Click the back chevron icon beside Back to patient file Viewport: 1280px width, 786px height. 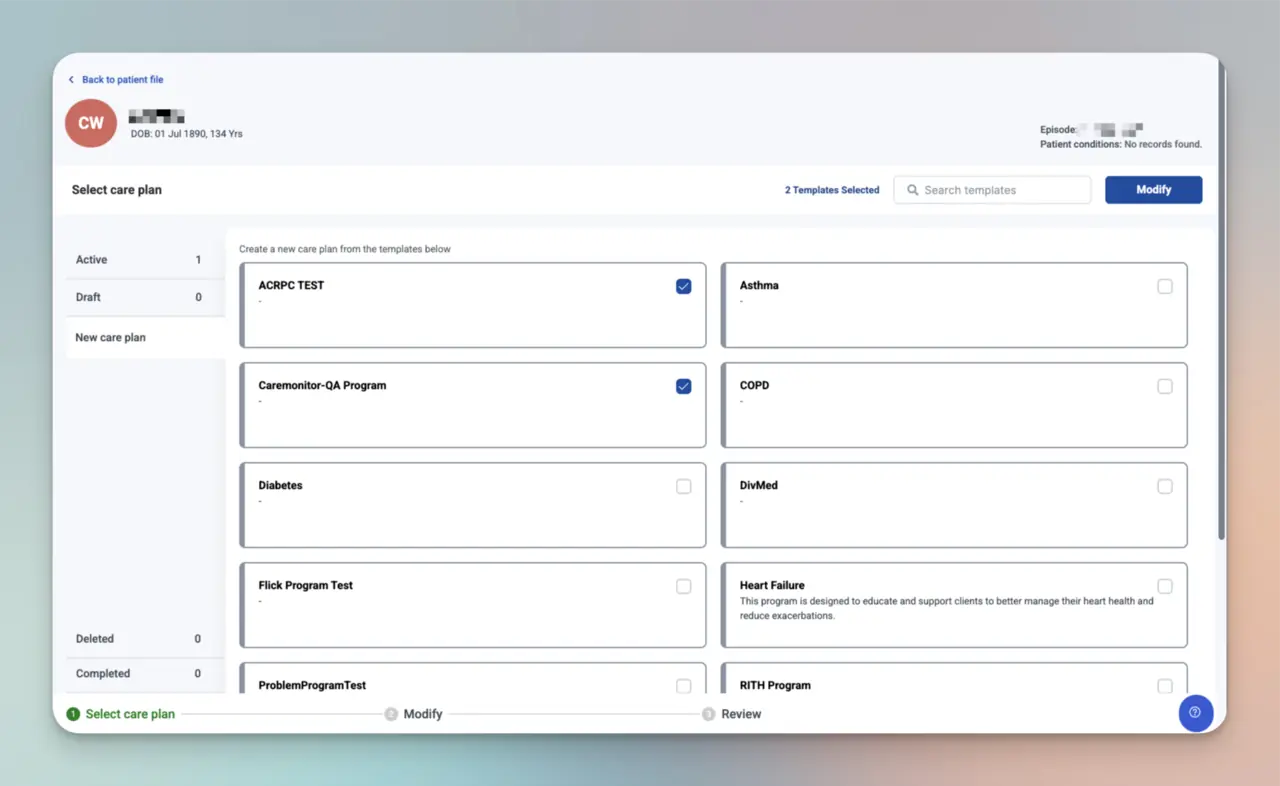tap(71, 80)
